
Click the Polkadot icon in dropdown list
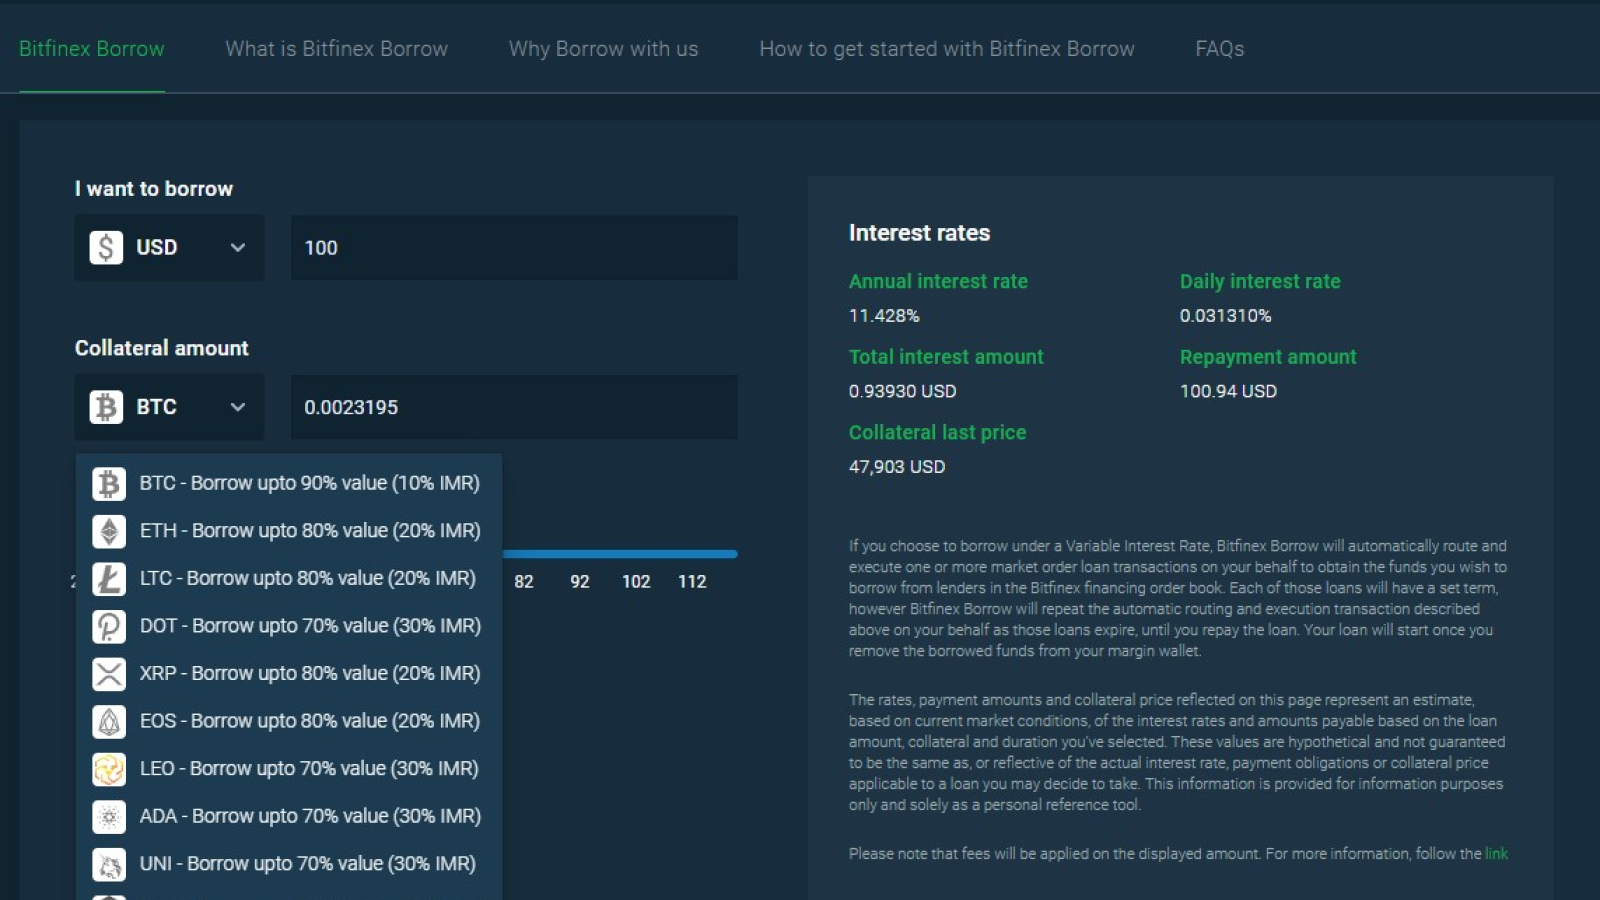(x=109, y=626)
